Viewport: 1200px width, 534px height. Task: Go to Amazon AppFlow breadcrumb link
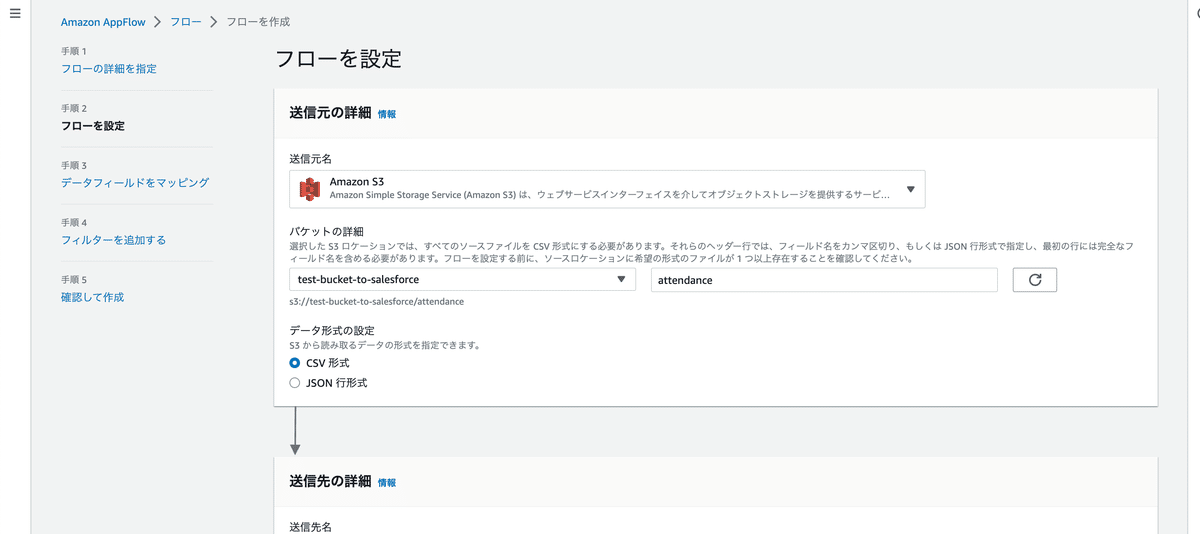(x=104, y=21)
